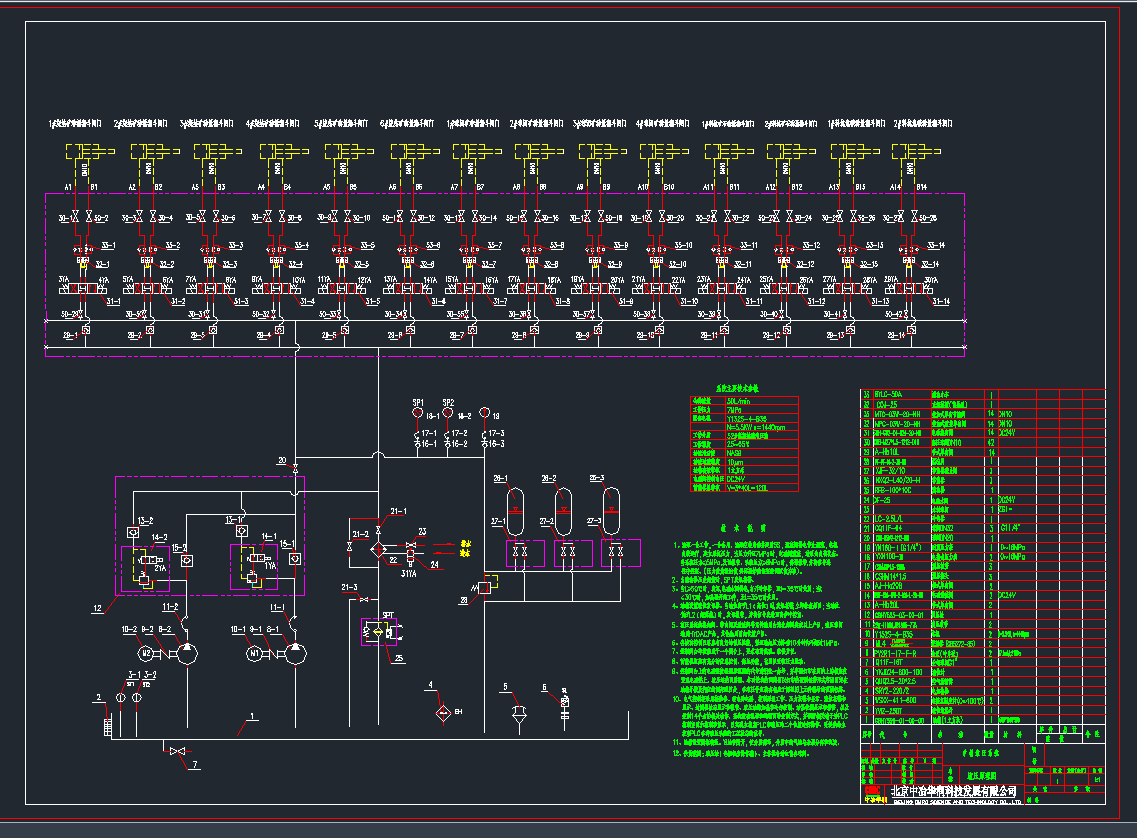
Task: Select the SP1 pressure gauge symbol
Action: pos(417,412)
